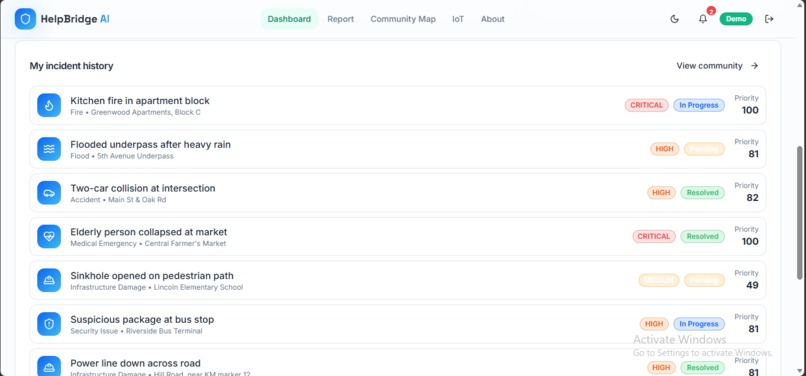Screen dimensions: 806x376
Task: Click priority 100 on Kitchen fire row
Action: 749,110
